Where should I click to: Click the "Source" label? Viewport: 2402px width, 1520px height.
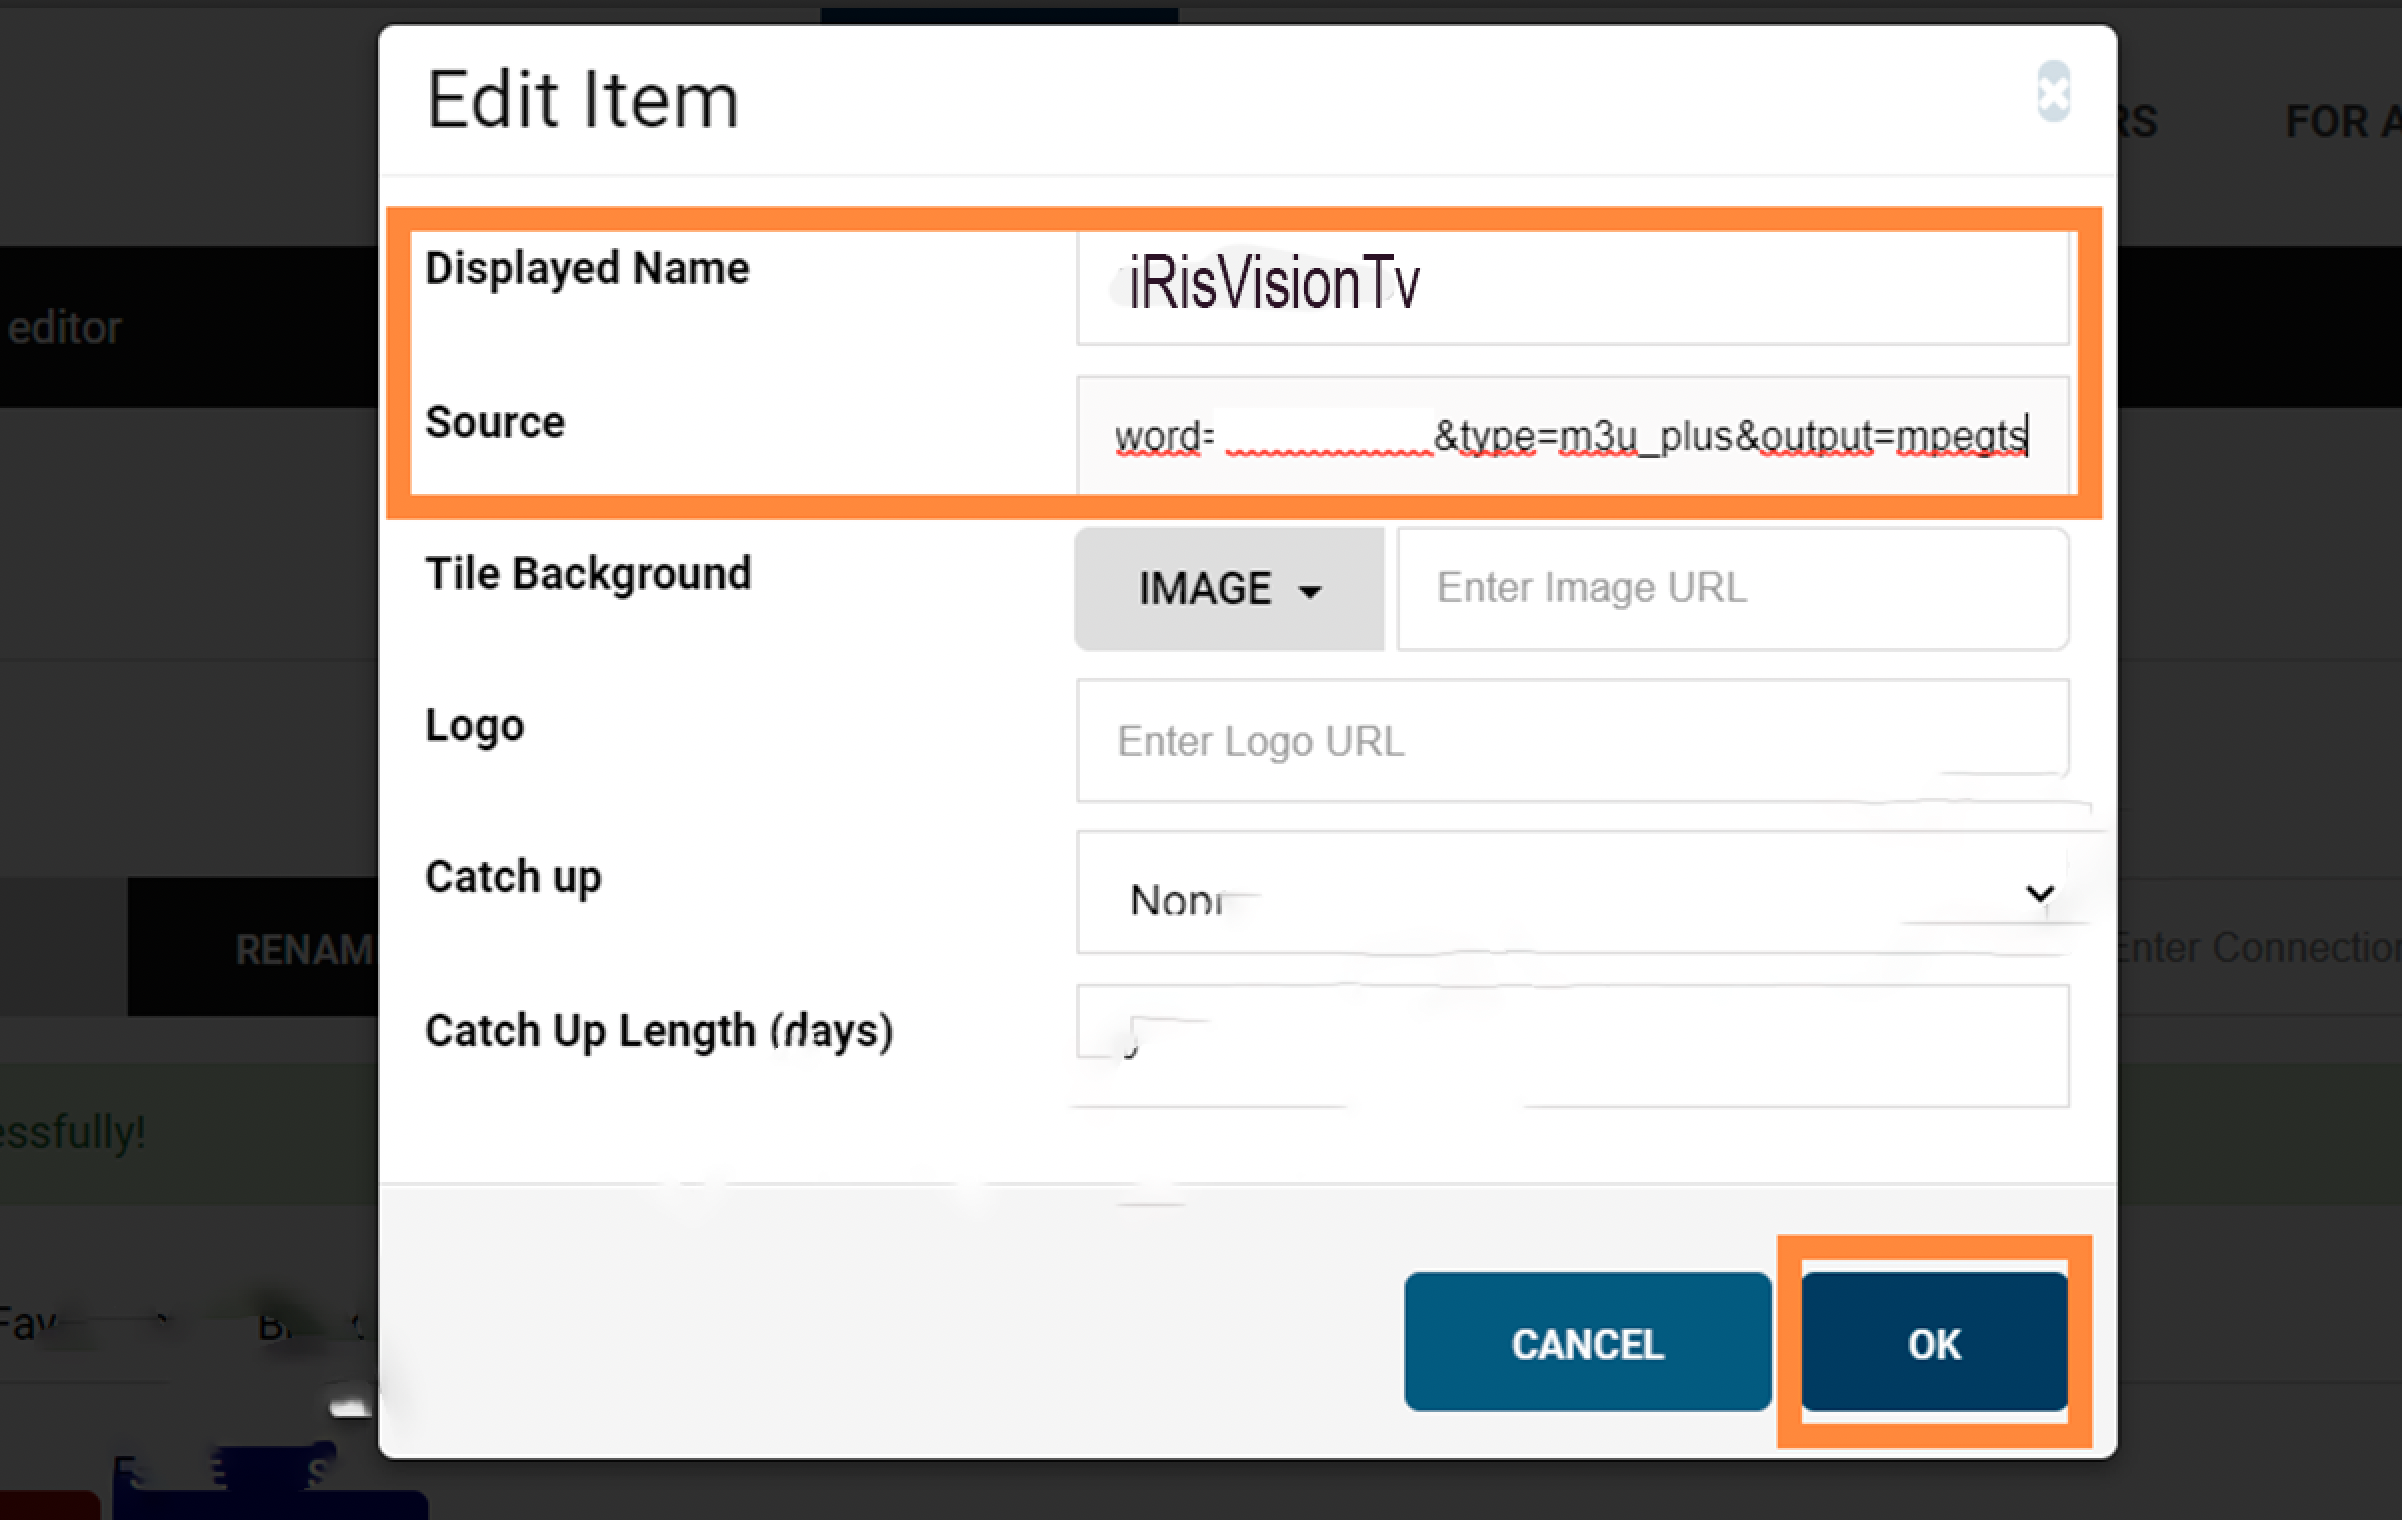[x=495, y=422]
